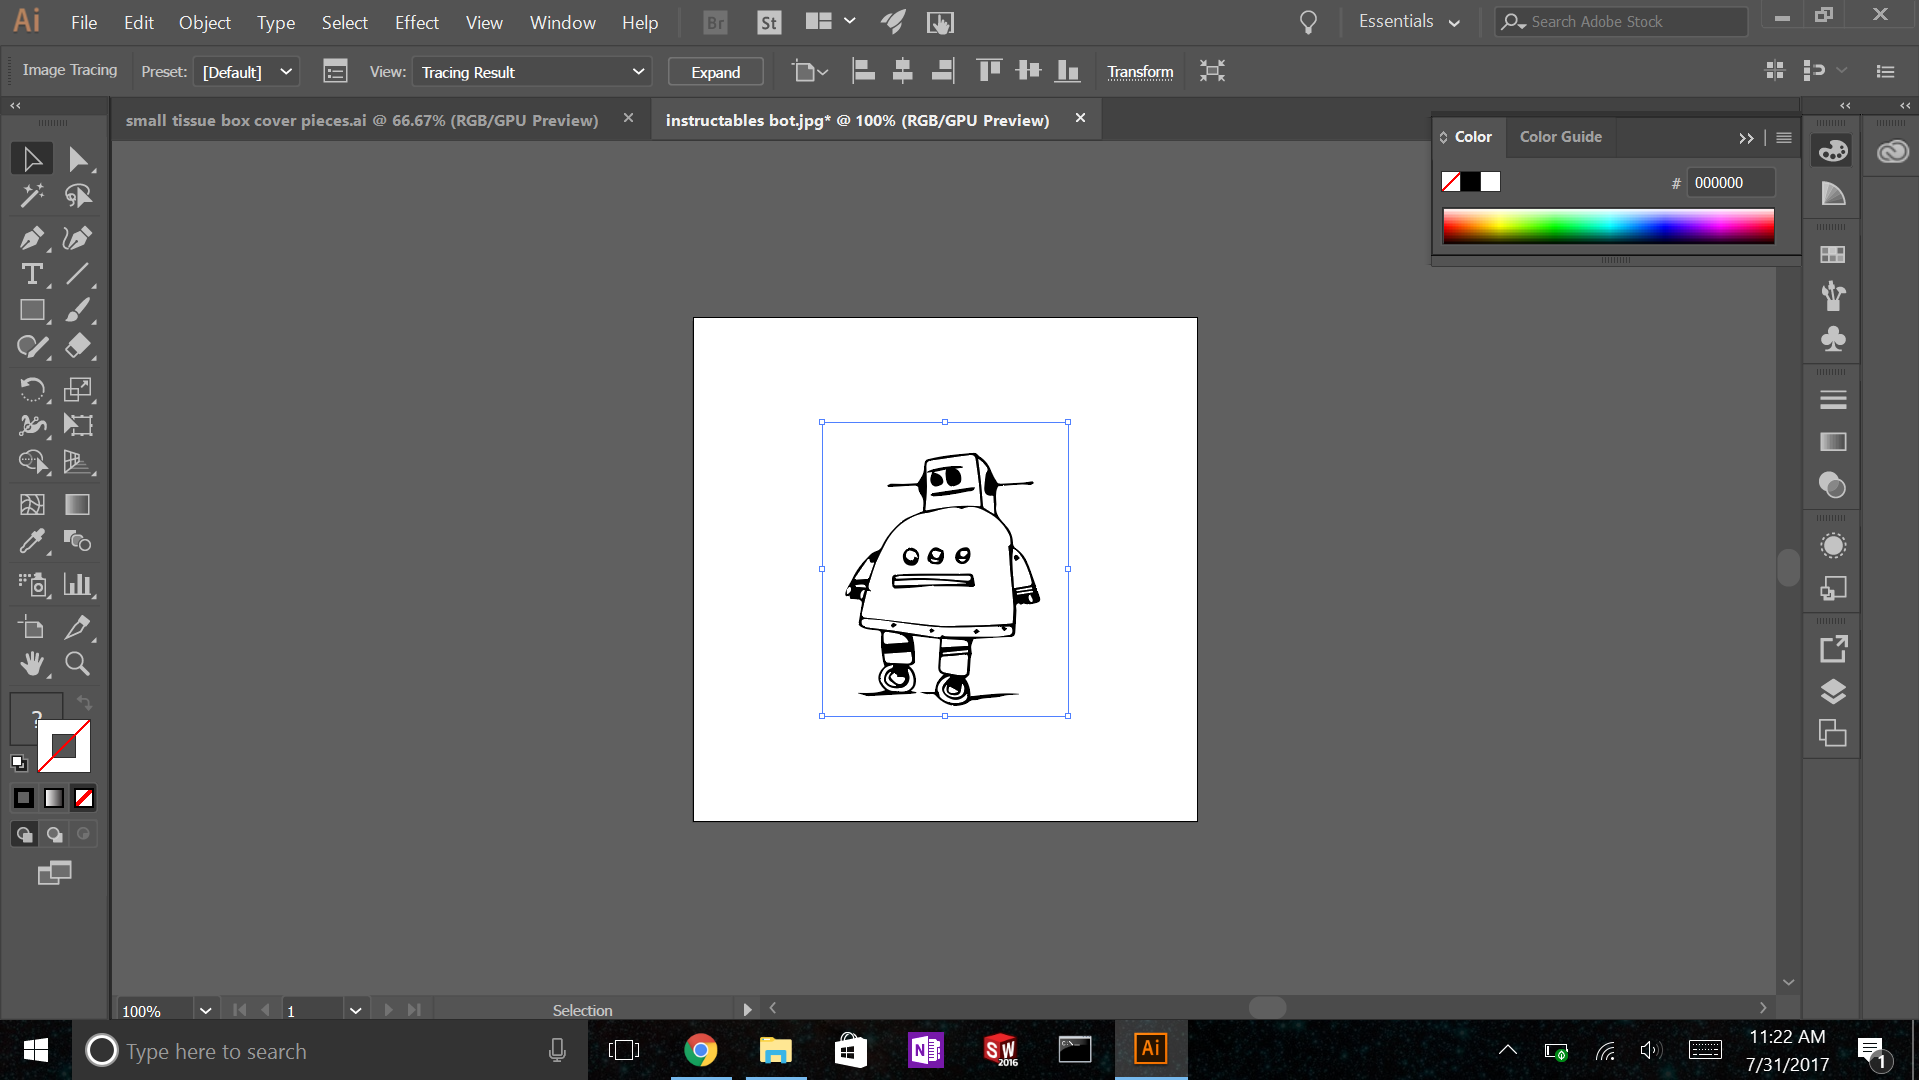Select the Perspective Grid tool

point(78,461)
